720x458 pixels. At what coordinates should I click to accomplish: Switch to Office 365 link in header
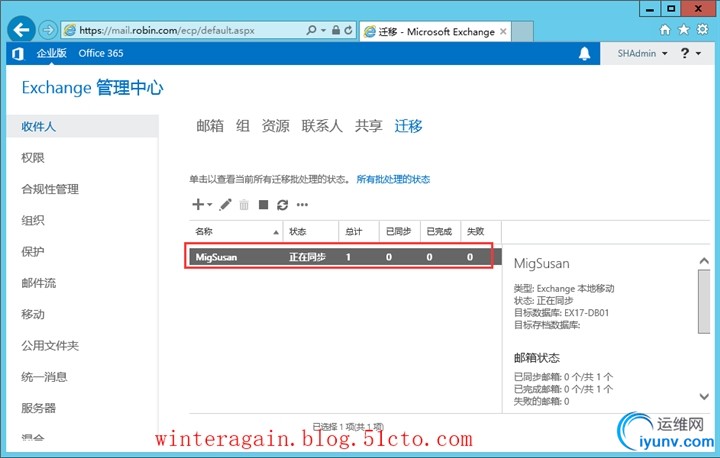pos(101,53)
